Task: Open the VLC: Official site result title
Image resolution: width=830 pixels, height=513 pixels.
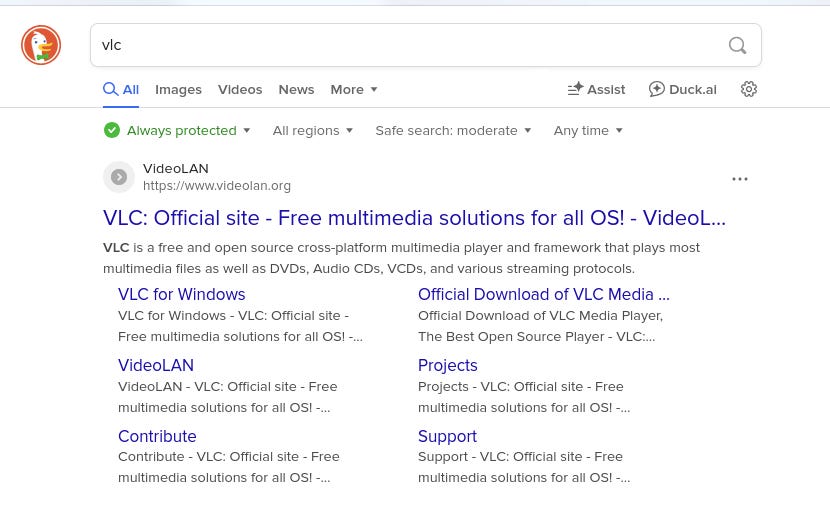Action: [x=414, y=218]
